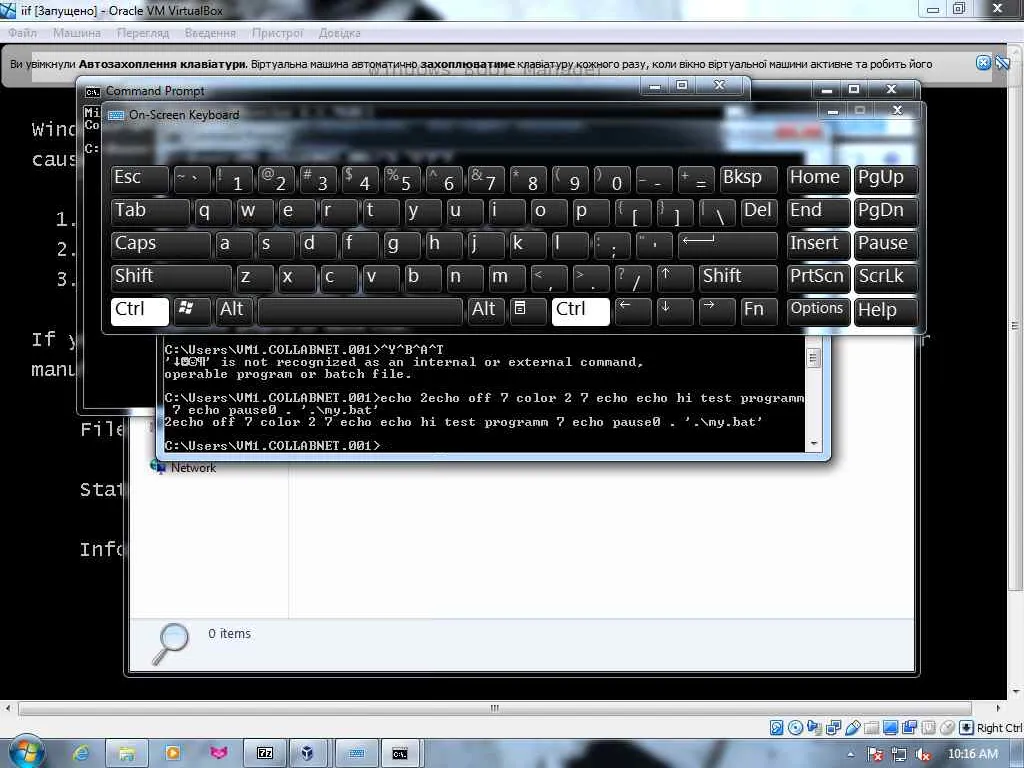Open Internet Explorer from the taskbar
The width and height of the screenshot is (1024, 768).
81,754
